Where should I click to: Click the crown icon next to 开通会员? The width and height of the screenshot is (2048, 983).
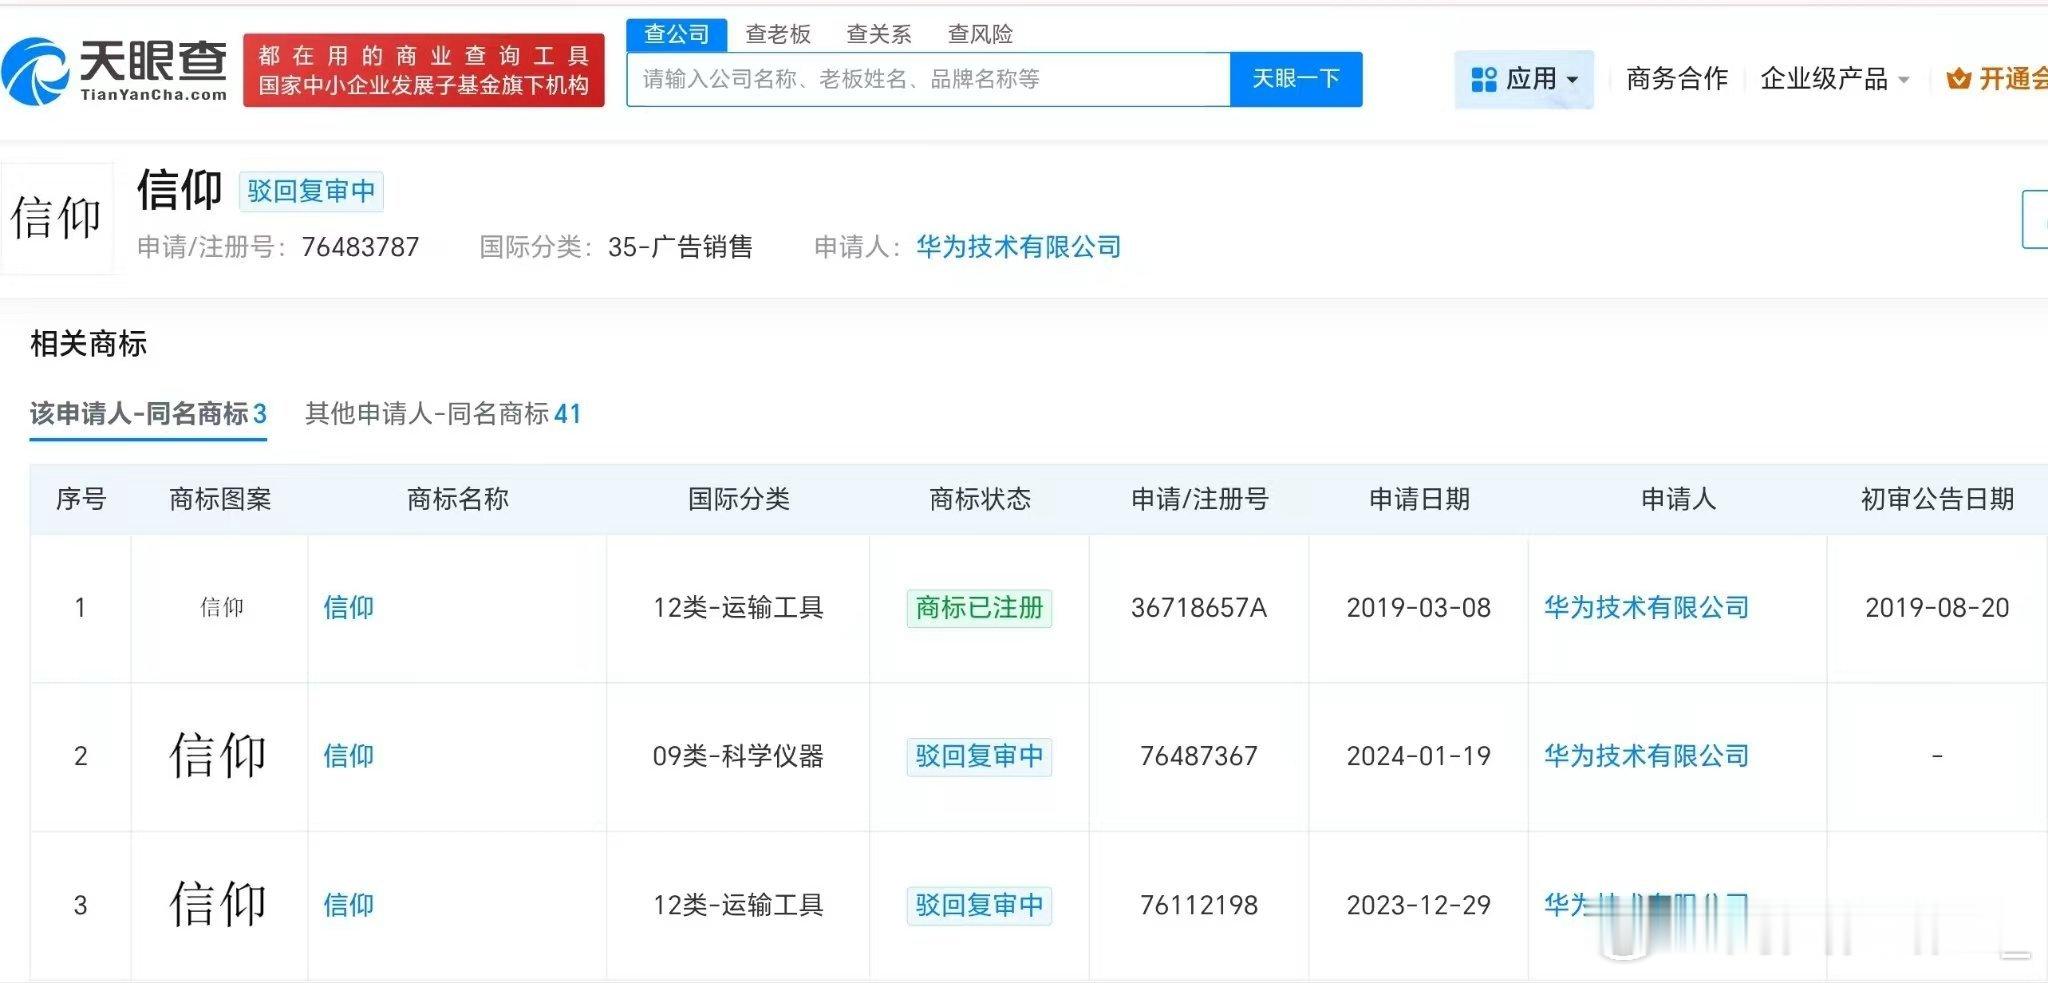click(x=1958, y=79)
